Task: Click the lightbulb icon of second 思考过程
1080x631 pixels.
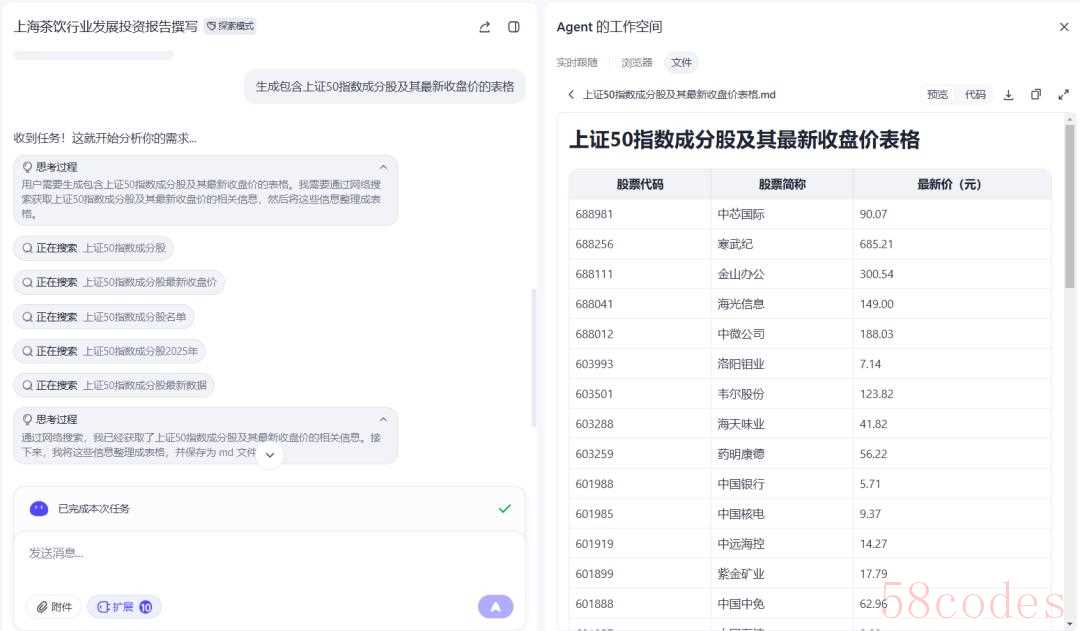Action: [x=28, y=419]
